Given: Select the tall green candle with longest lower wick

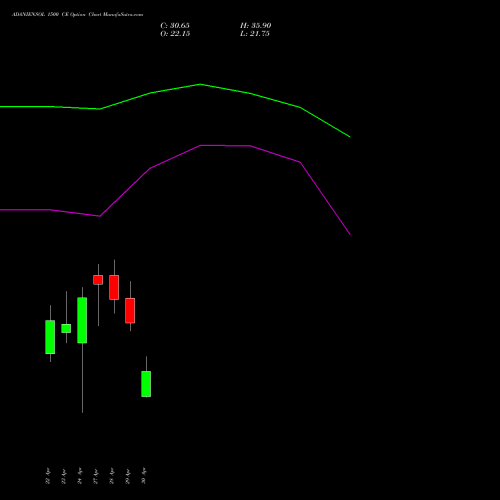Looking at the screenshot, I should coord(82,320).
